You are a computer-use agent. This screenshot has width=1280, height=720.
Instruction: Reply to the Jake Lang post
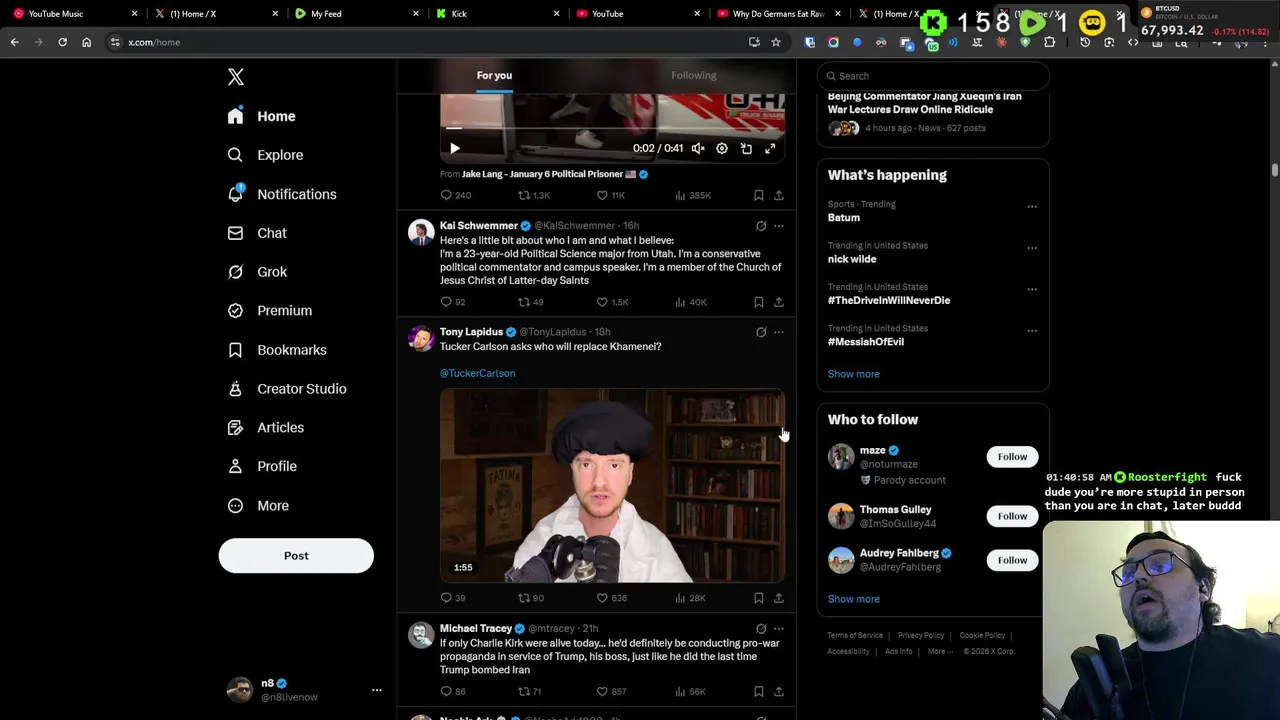456,195
